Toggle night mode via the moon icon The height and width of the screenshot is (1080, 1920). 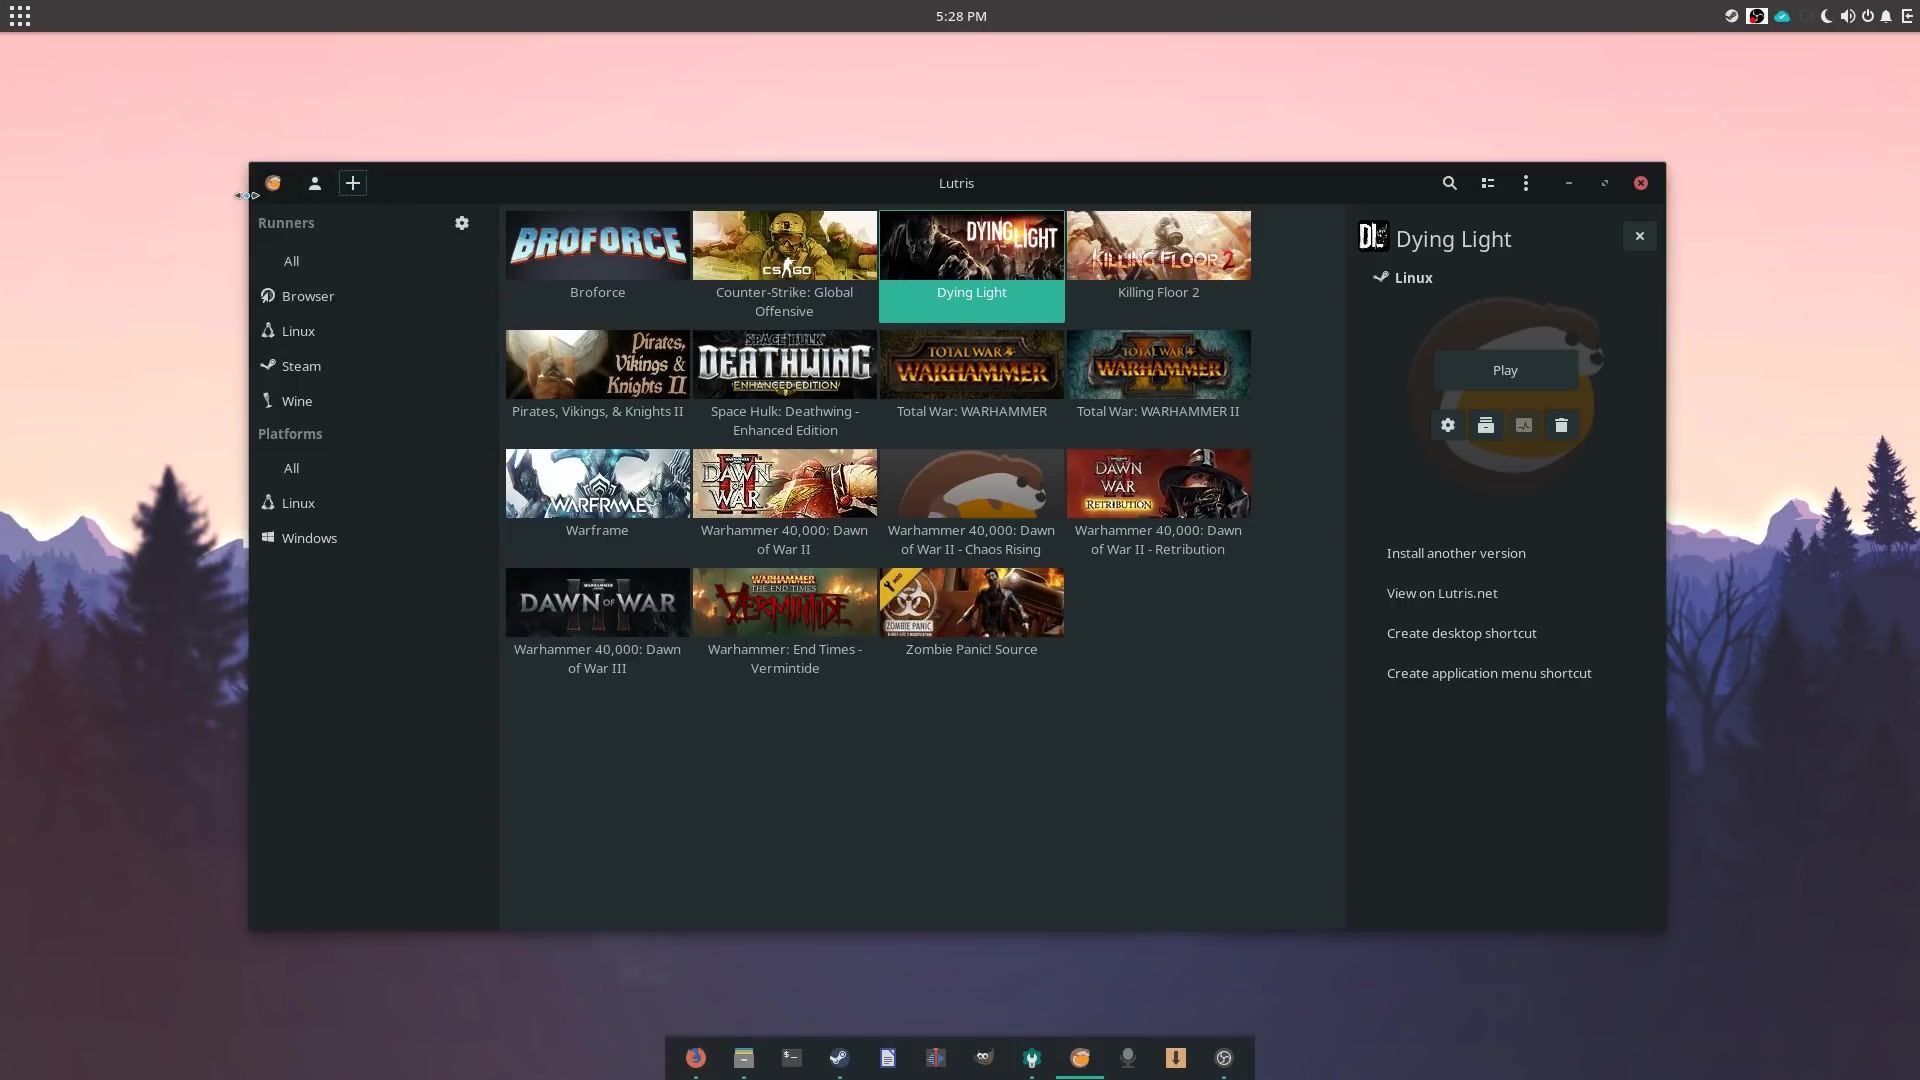(x=1826, y=16)
